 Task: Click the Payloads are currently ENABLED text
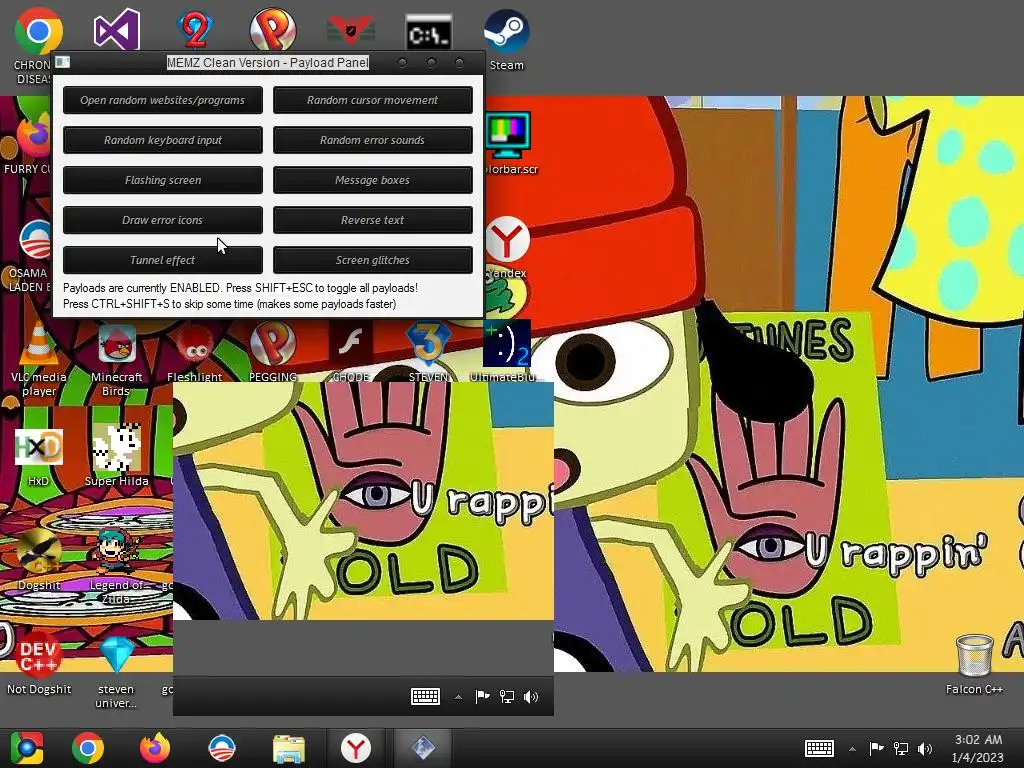tap(240, 288)
